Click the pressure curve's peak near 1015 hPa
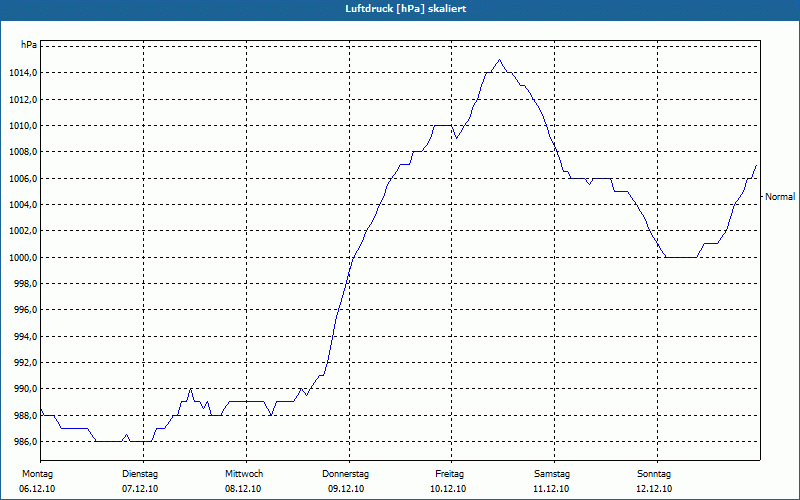The width and height of the screenshot is (800, 500). point(499,60)
